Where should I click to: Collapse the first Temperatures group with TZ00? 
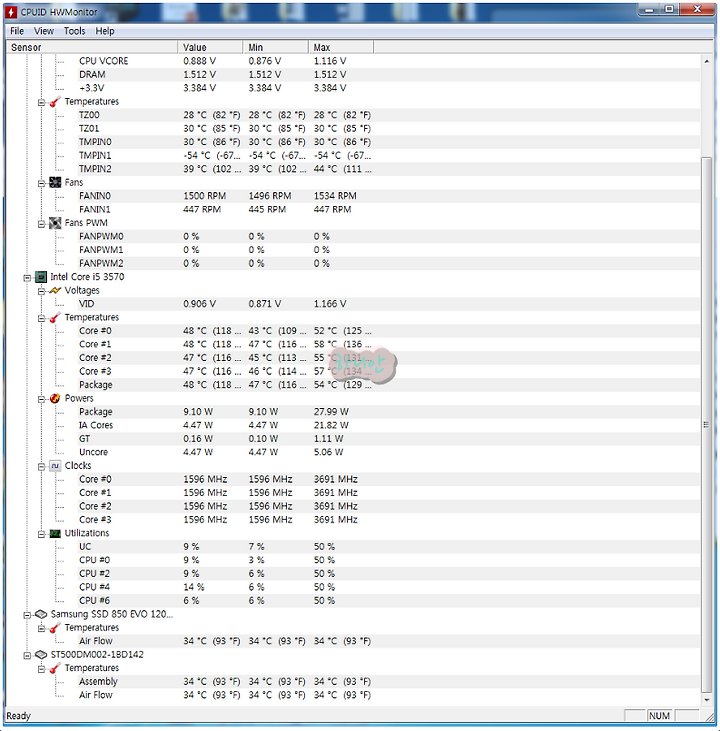(42, 103)
